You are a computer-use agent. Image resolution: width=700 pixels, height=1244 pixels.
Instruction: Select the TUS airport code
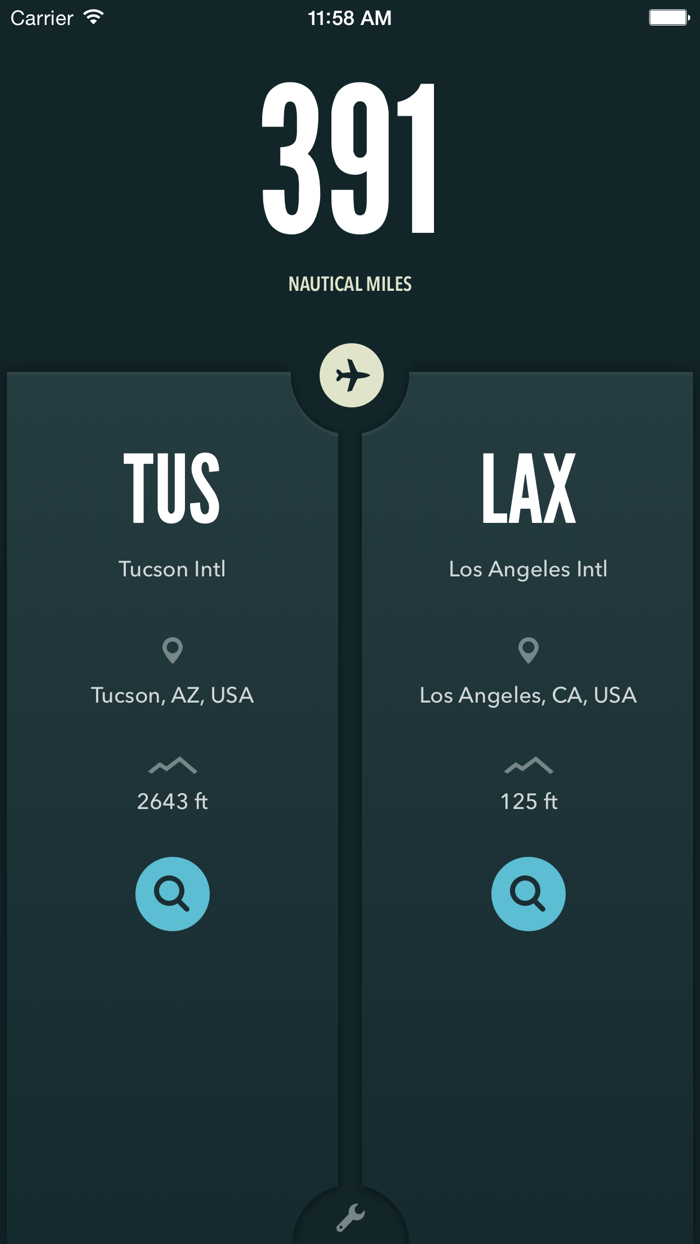tap(172, 489)
